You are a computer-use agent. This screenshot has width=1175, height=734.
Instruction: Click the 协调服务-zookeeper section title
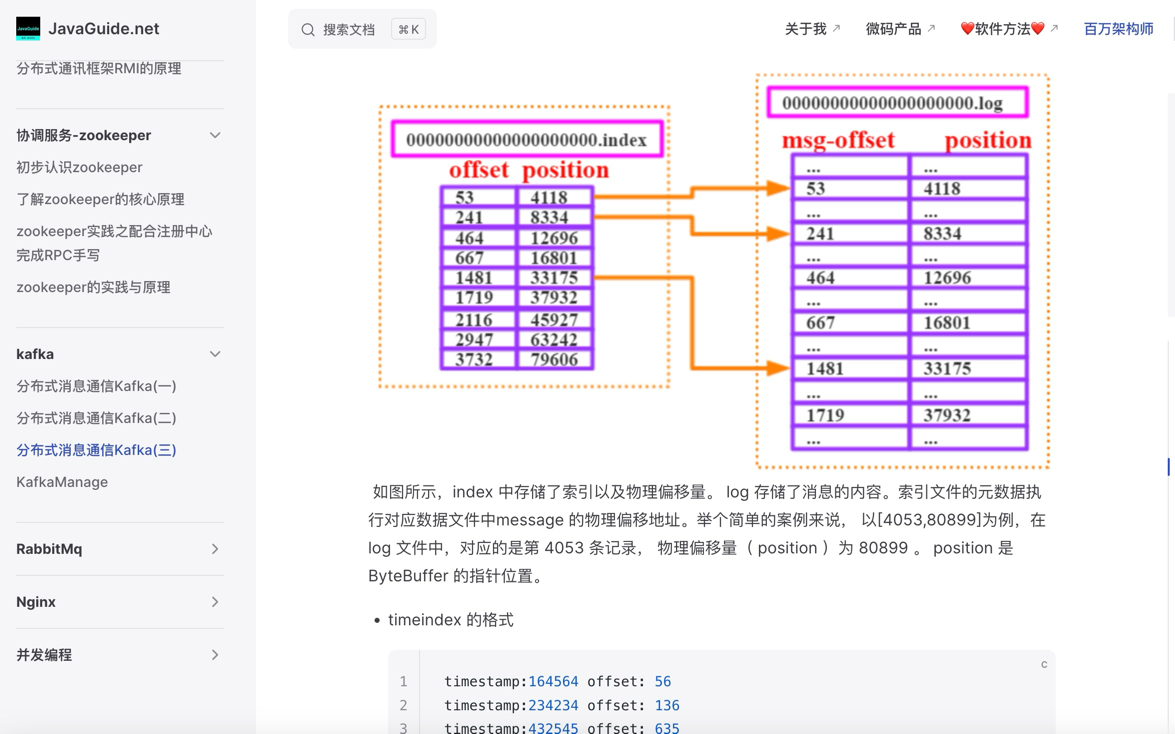pos(84,136)
